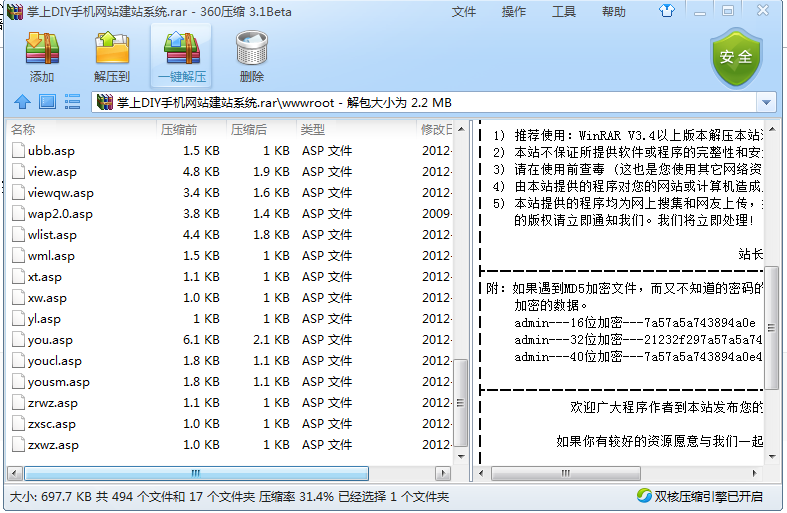
Task: Select the yl.asp file icon
Action: click(19, 319)
